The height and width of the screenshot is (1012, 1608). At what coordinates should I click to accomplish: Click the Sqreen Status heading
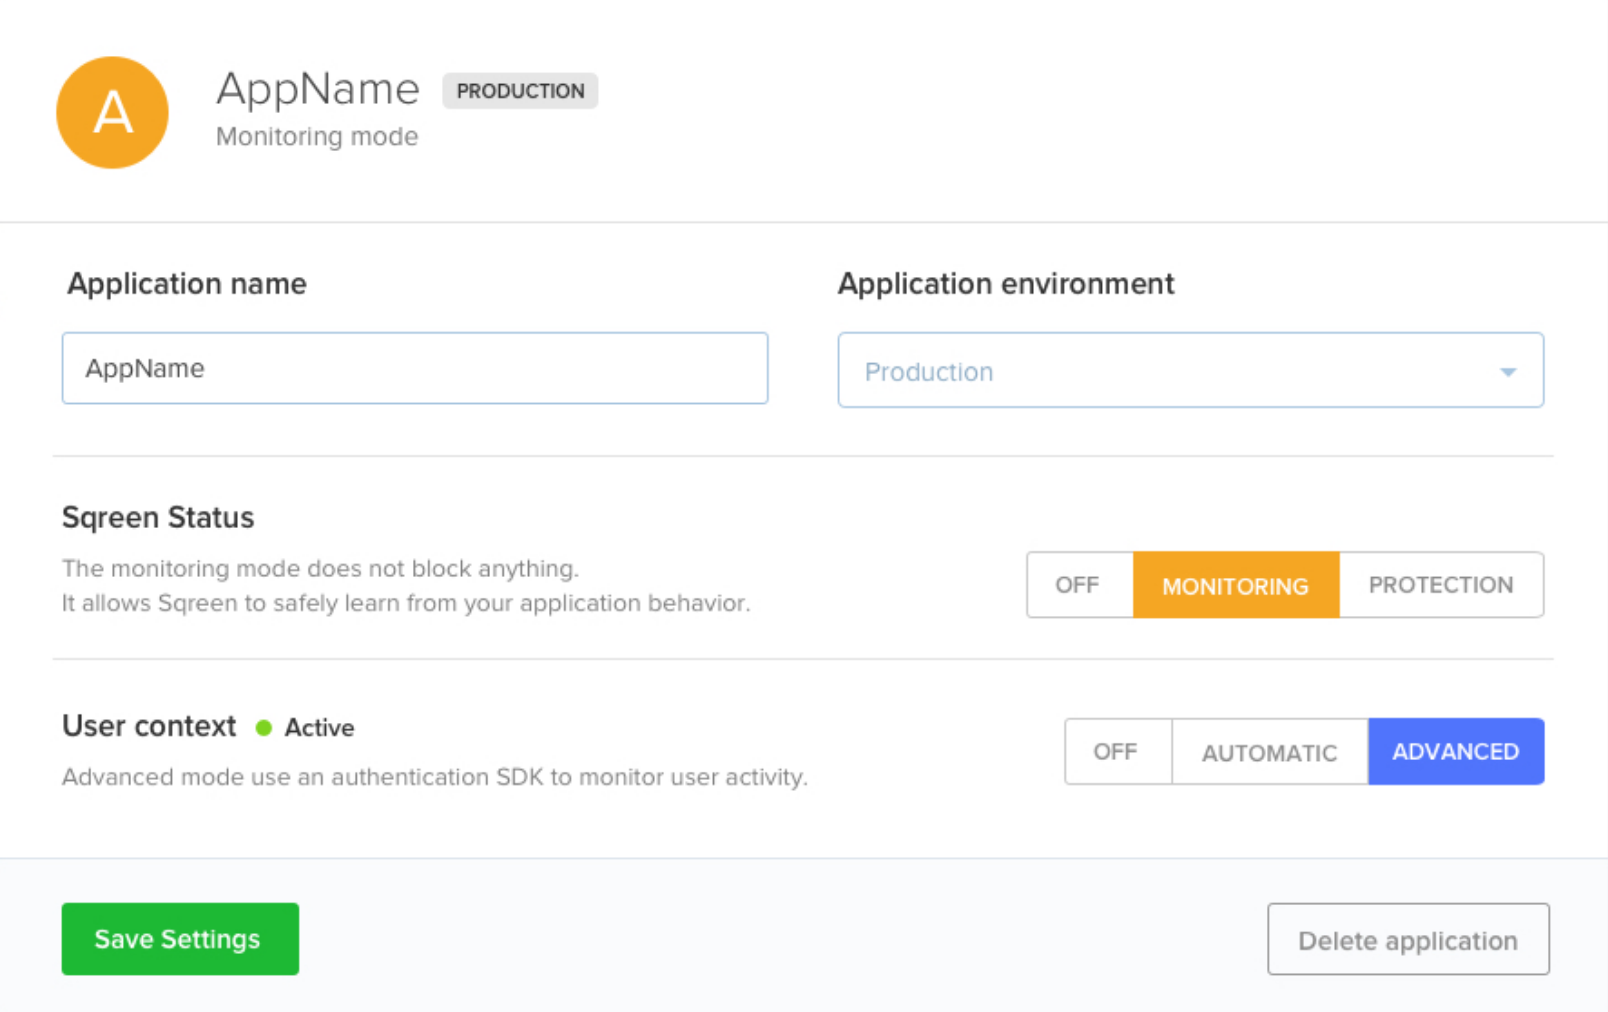(158, 518)
